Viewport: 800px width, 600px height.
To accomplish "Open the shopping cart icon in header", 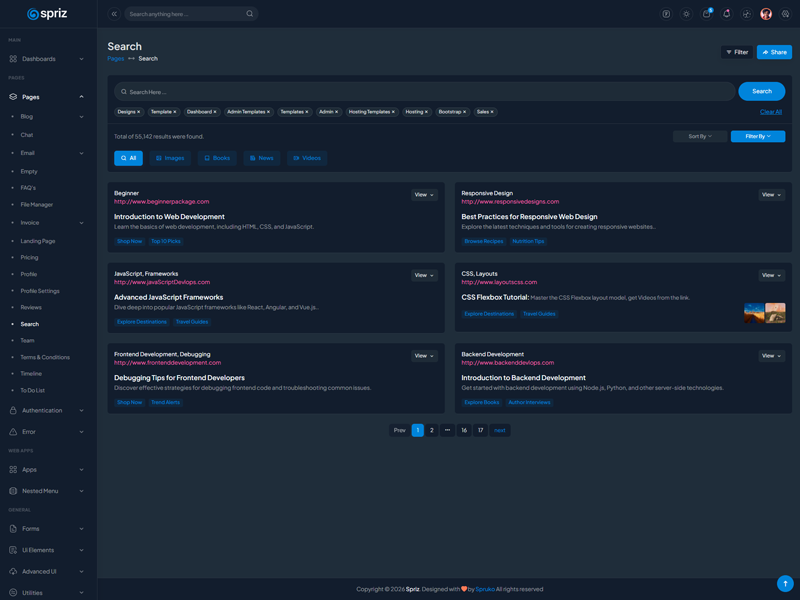I will point(706,14).
